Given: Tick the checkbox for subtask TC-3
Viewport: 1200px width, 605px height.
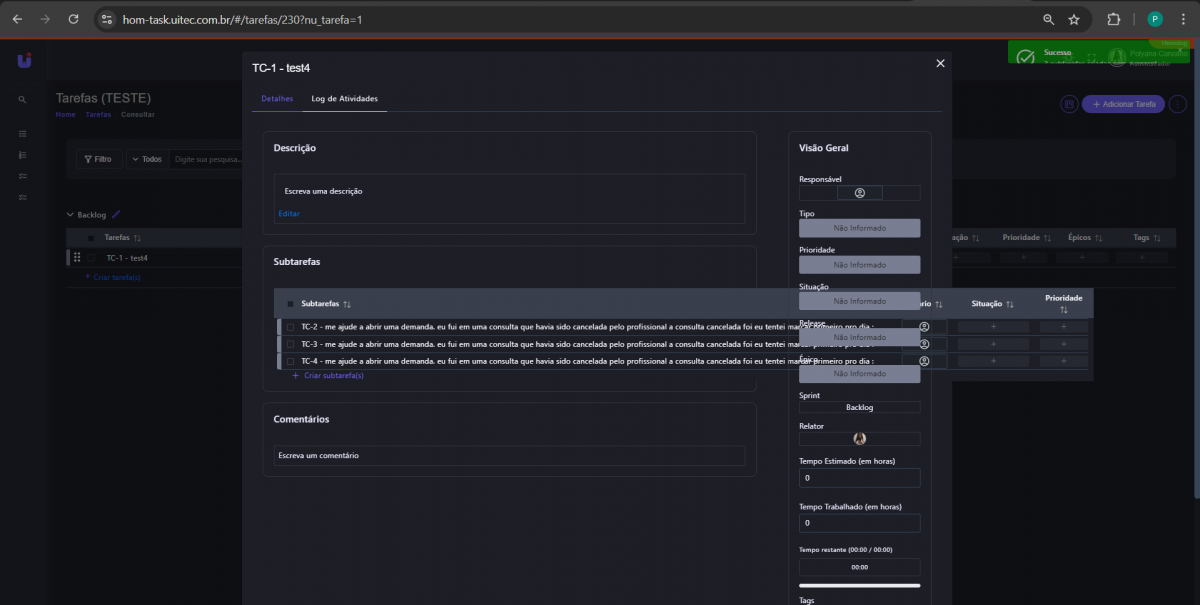Looking at the screenshot, I should 290,344.
